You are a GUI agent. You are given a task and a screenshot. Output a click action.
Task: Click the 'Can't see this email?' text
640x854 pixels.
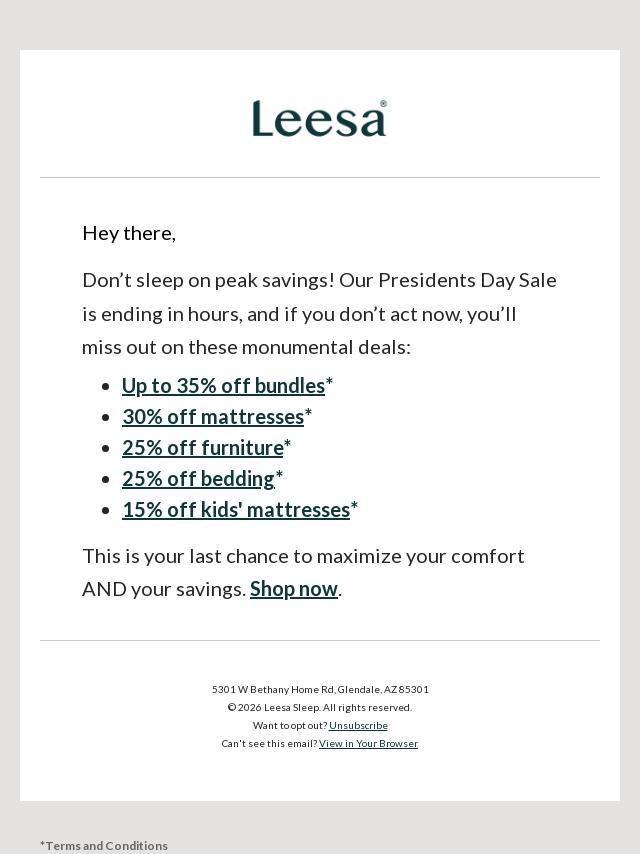coord(269,744)
